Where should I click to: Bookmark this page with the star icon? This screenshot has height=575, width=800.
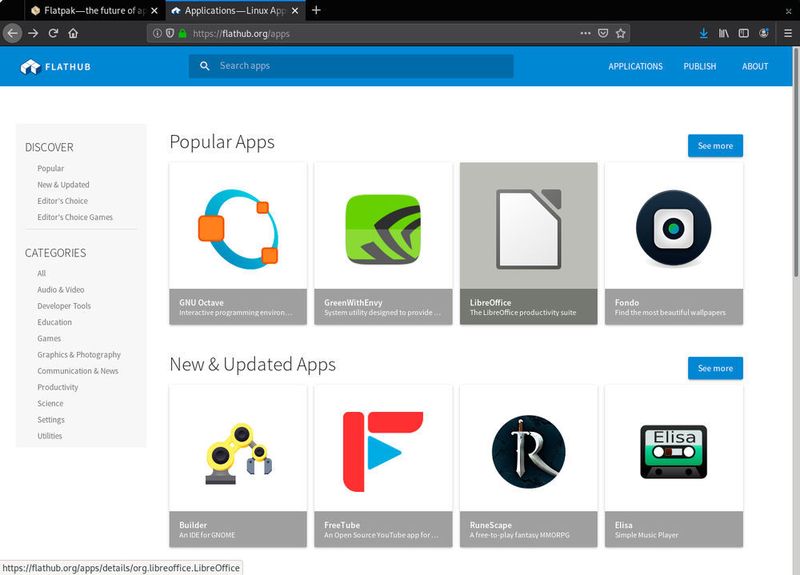click(x=620, y=34)
